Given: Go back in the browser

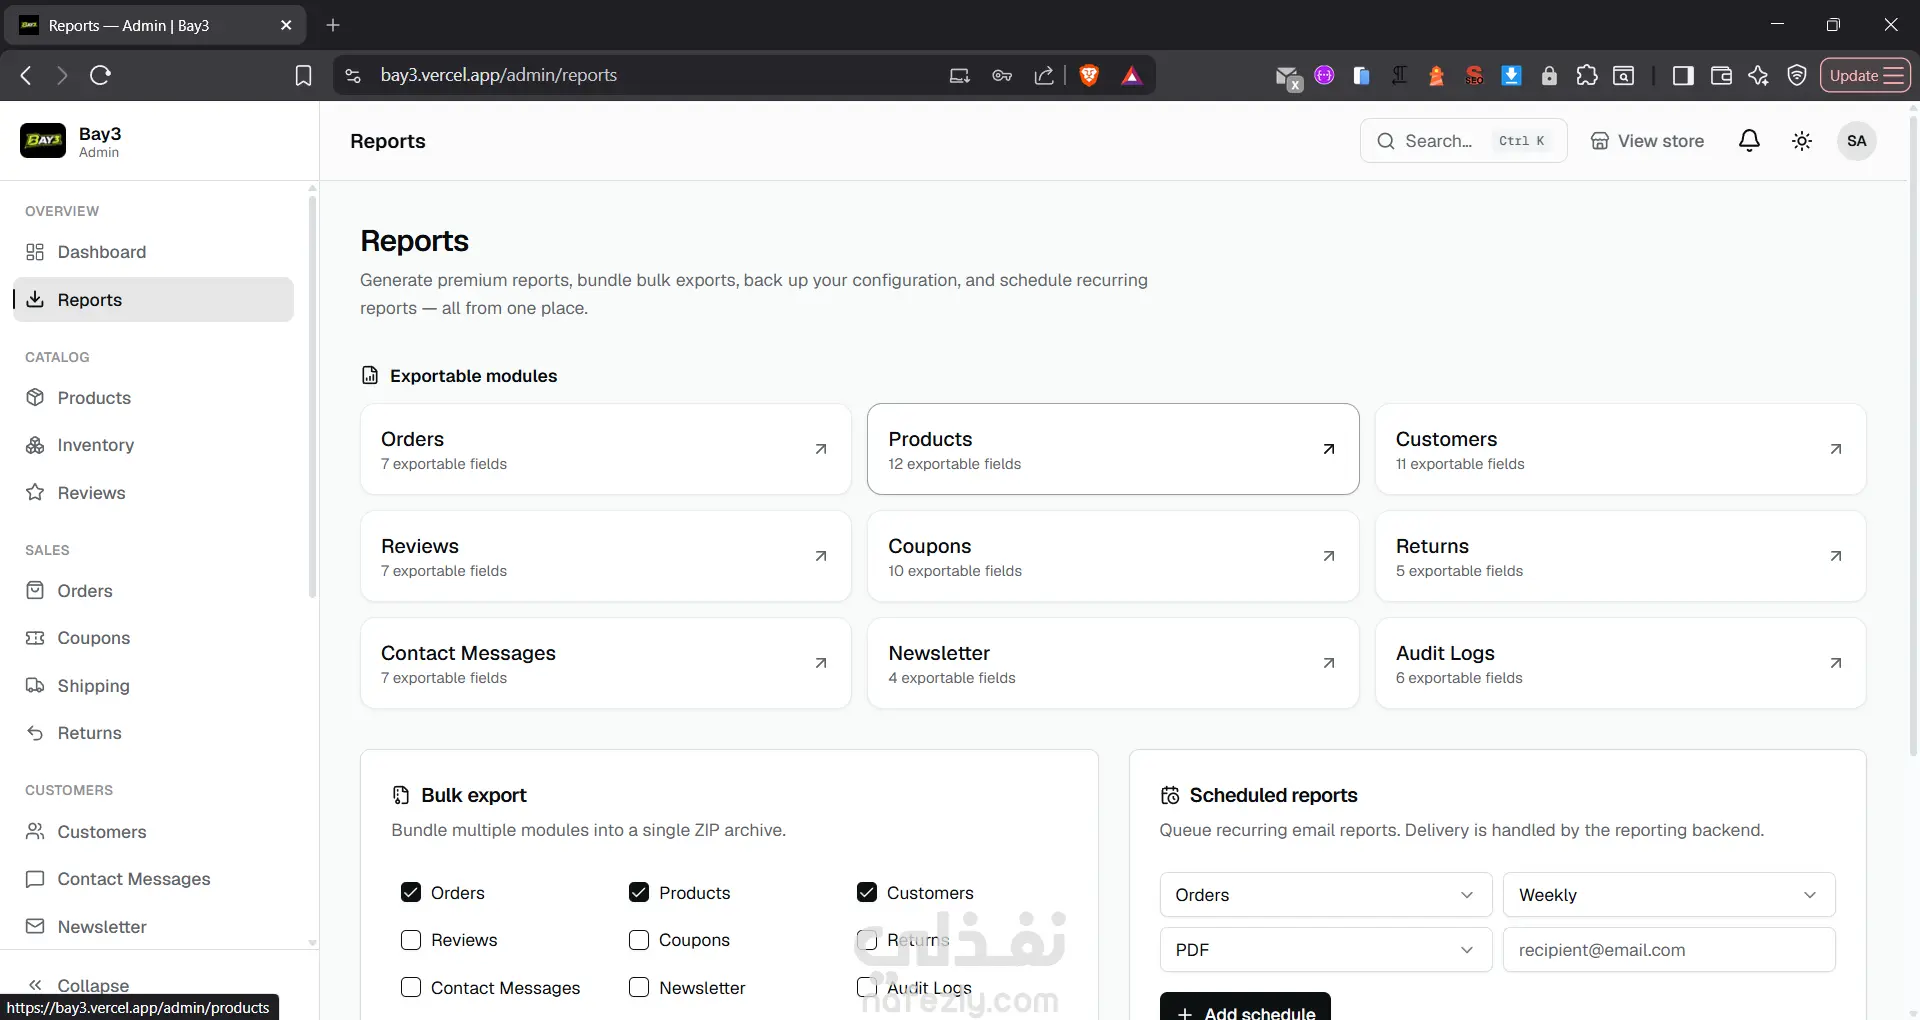Looking at the screenshot, I should [x=26, y=75].
